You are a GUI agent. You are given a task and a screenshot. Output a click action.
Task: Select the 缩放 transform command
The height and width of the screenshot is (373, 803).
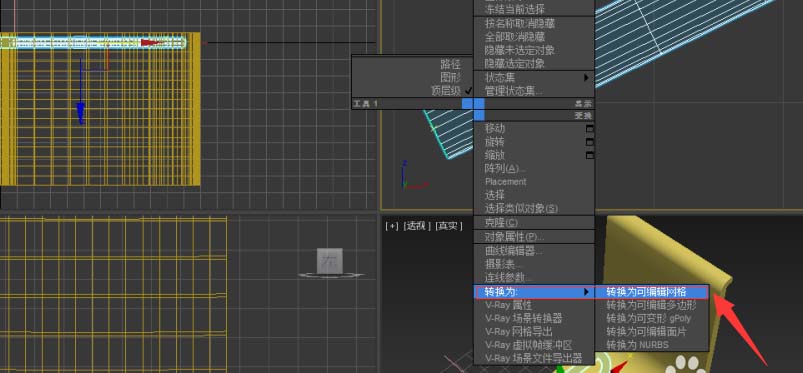(495, 155)
